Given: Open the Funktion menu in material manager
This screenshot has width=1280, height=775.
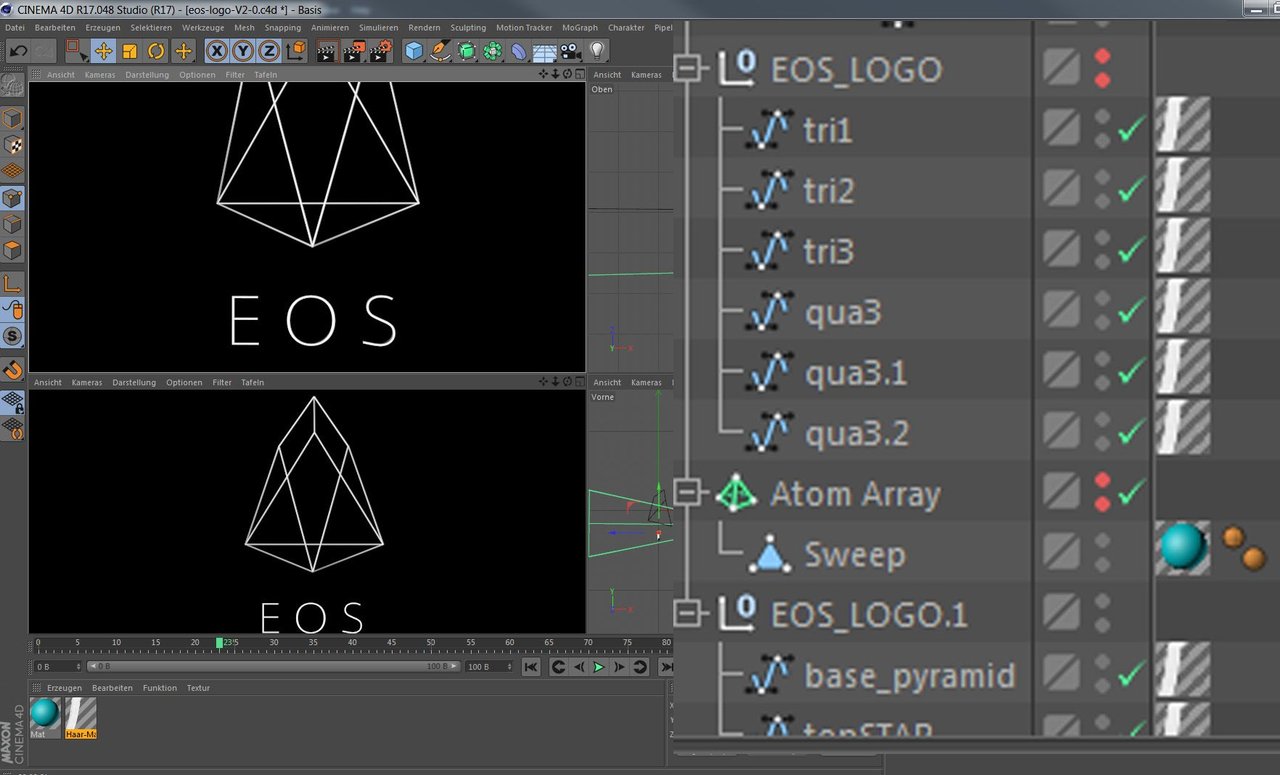Looking at the screenshot, I should (159, 688).
